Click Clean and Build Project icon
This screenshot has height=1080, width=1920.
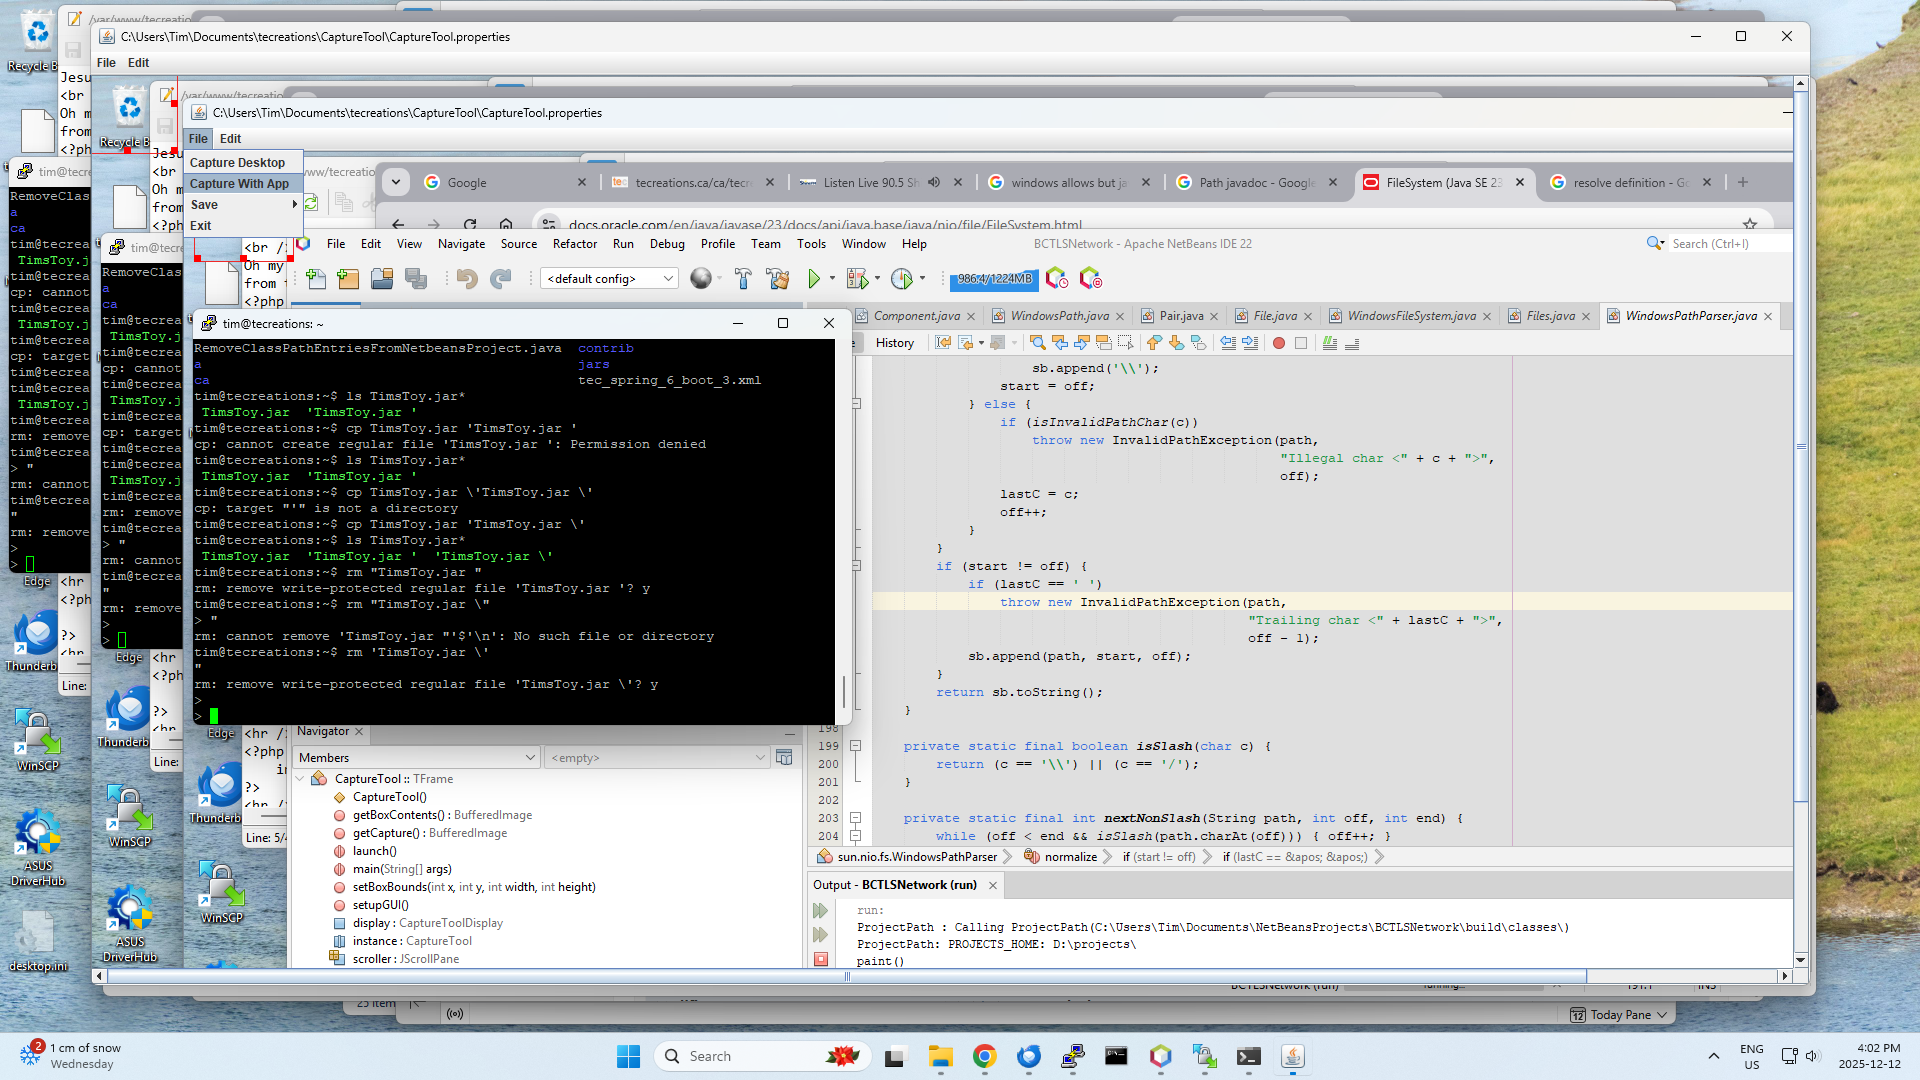[x=777, y=279]
